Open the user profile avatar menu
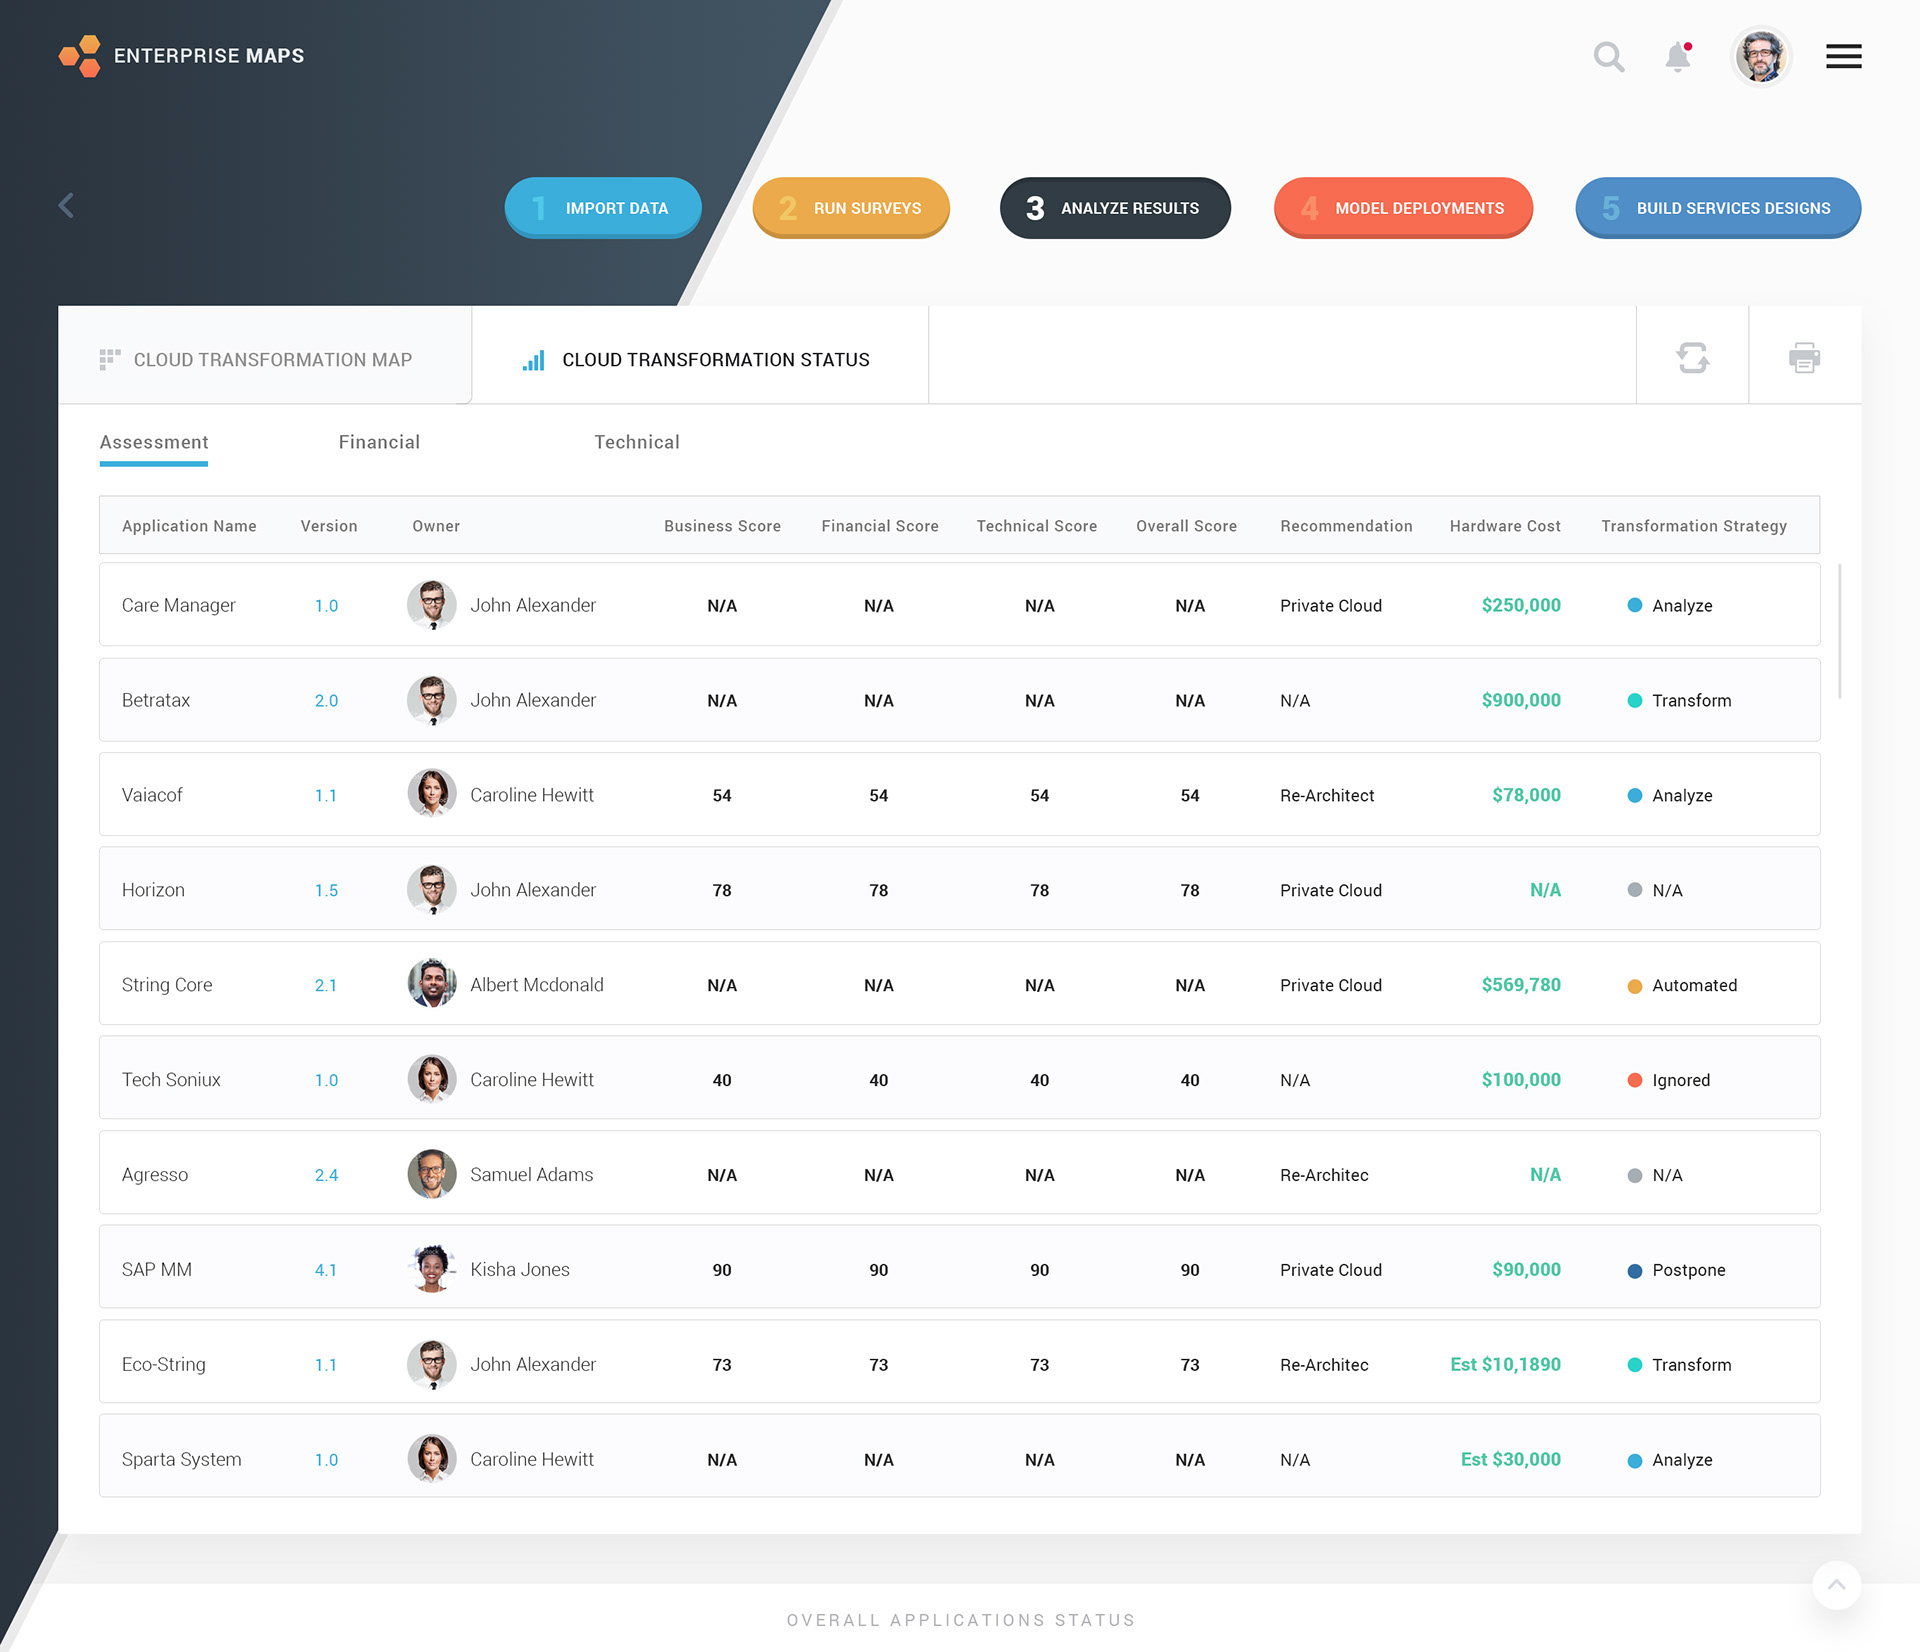Image resolution: width=1920 pixels, height=1652 pixels. coord(1760,57)
